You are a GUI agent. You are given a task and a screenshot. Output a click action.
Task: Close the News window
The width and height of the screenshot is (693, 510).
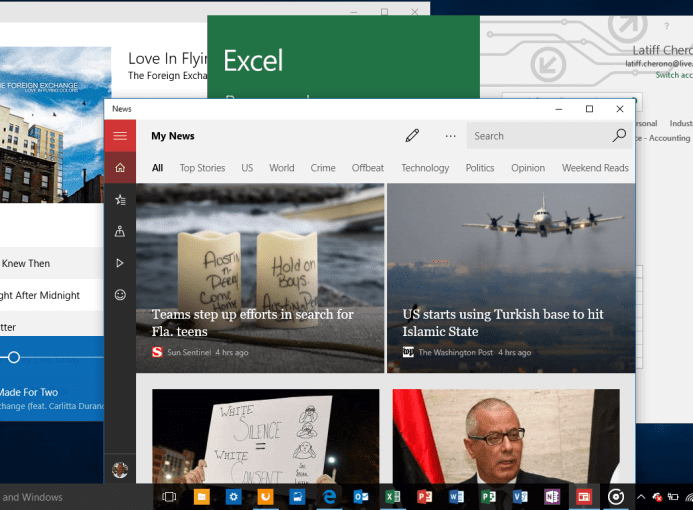[x=620, y=109]
